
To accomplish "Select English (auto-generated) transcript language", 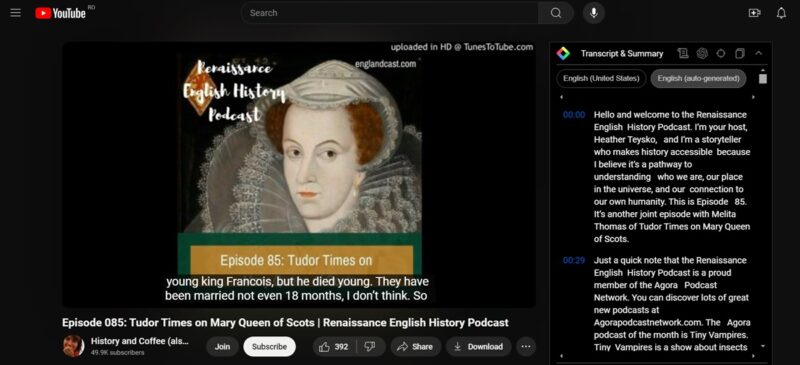I will point(698,79).
